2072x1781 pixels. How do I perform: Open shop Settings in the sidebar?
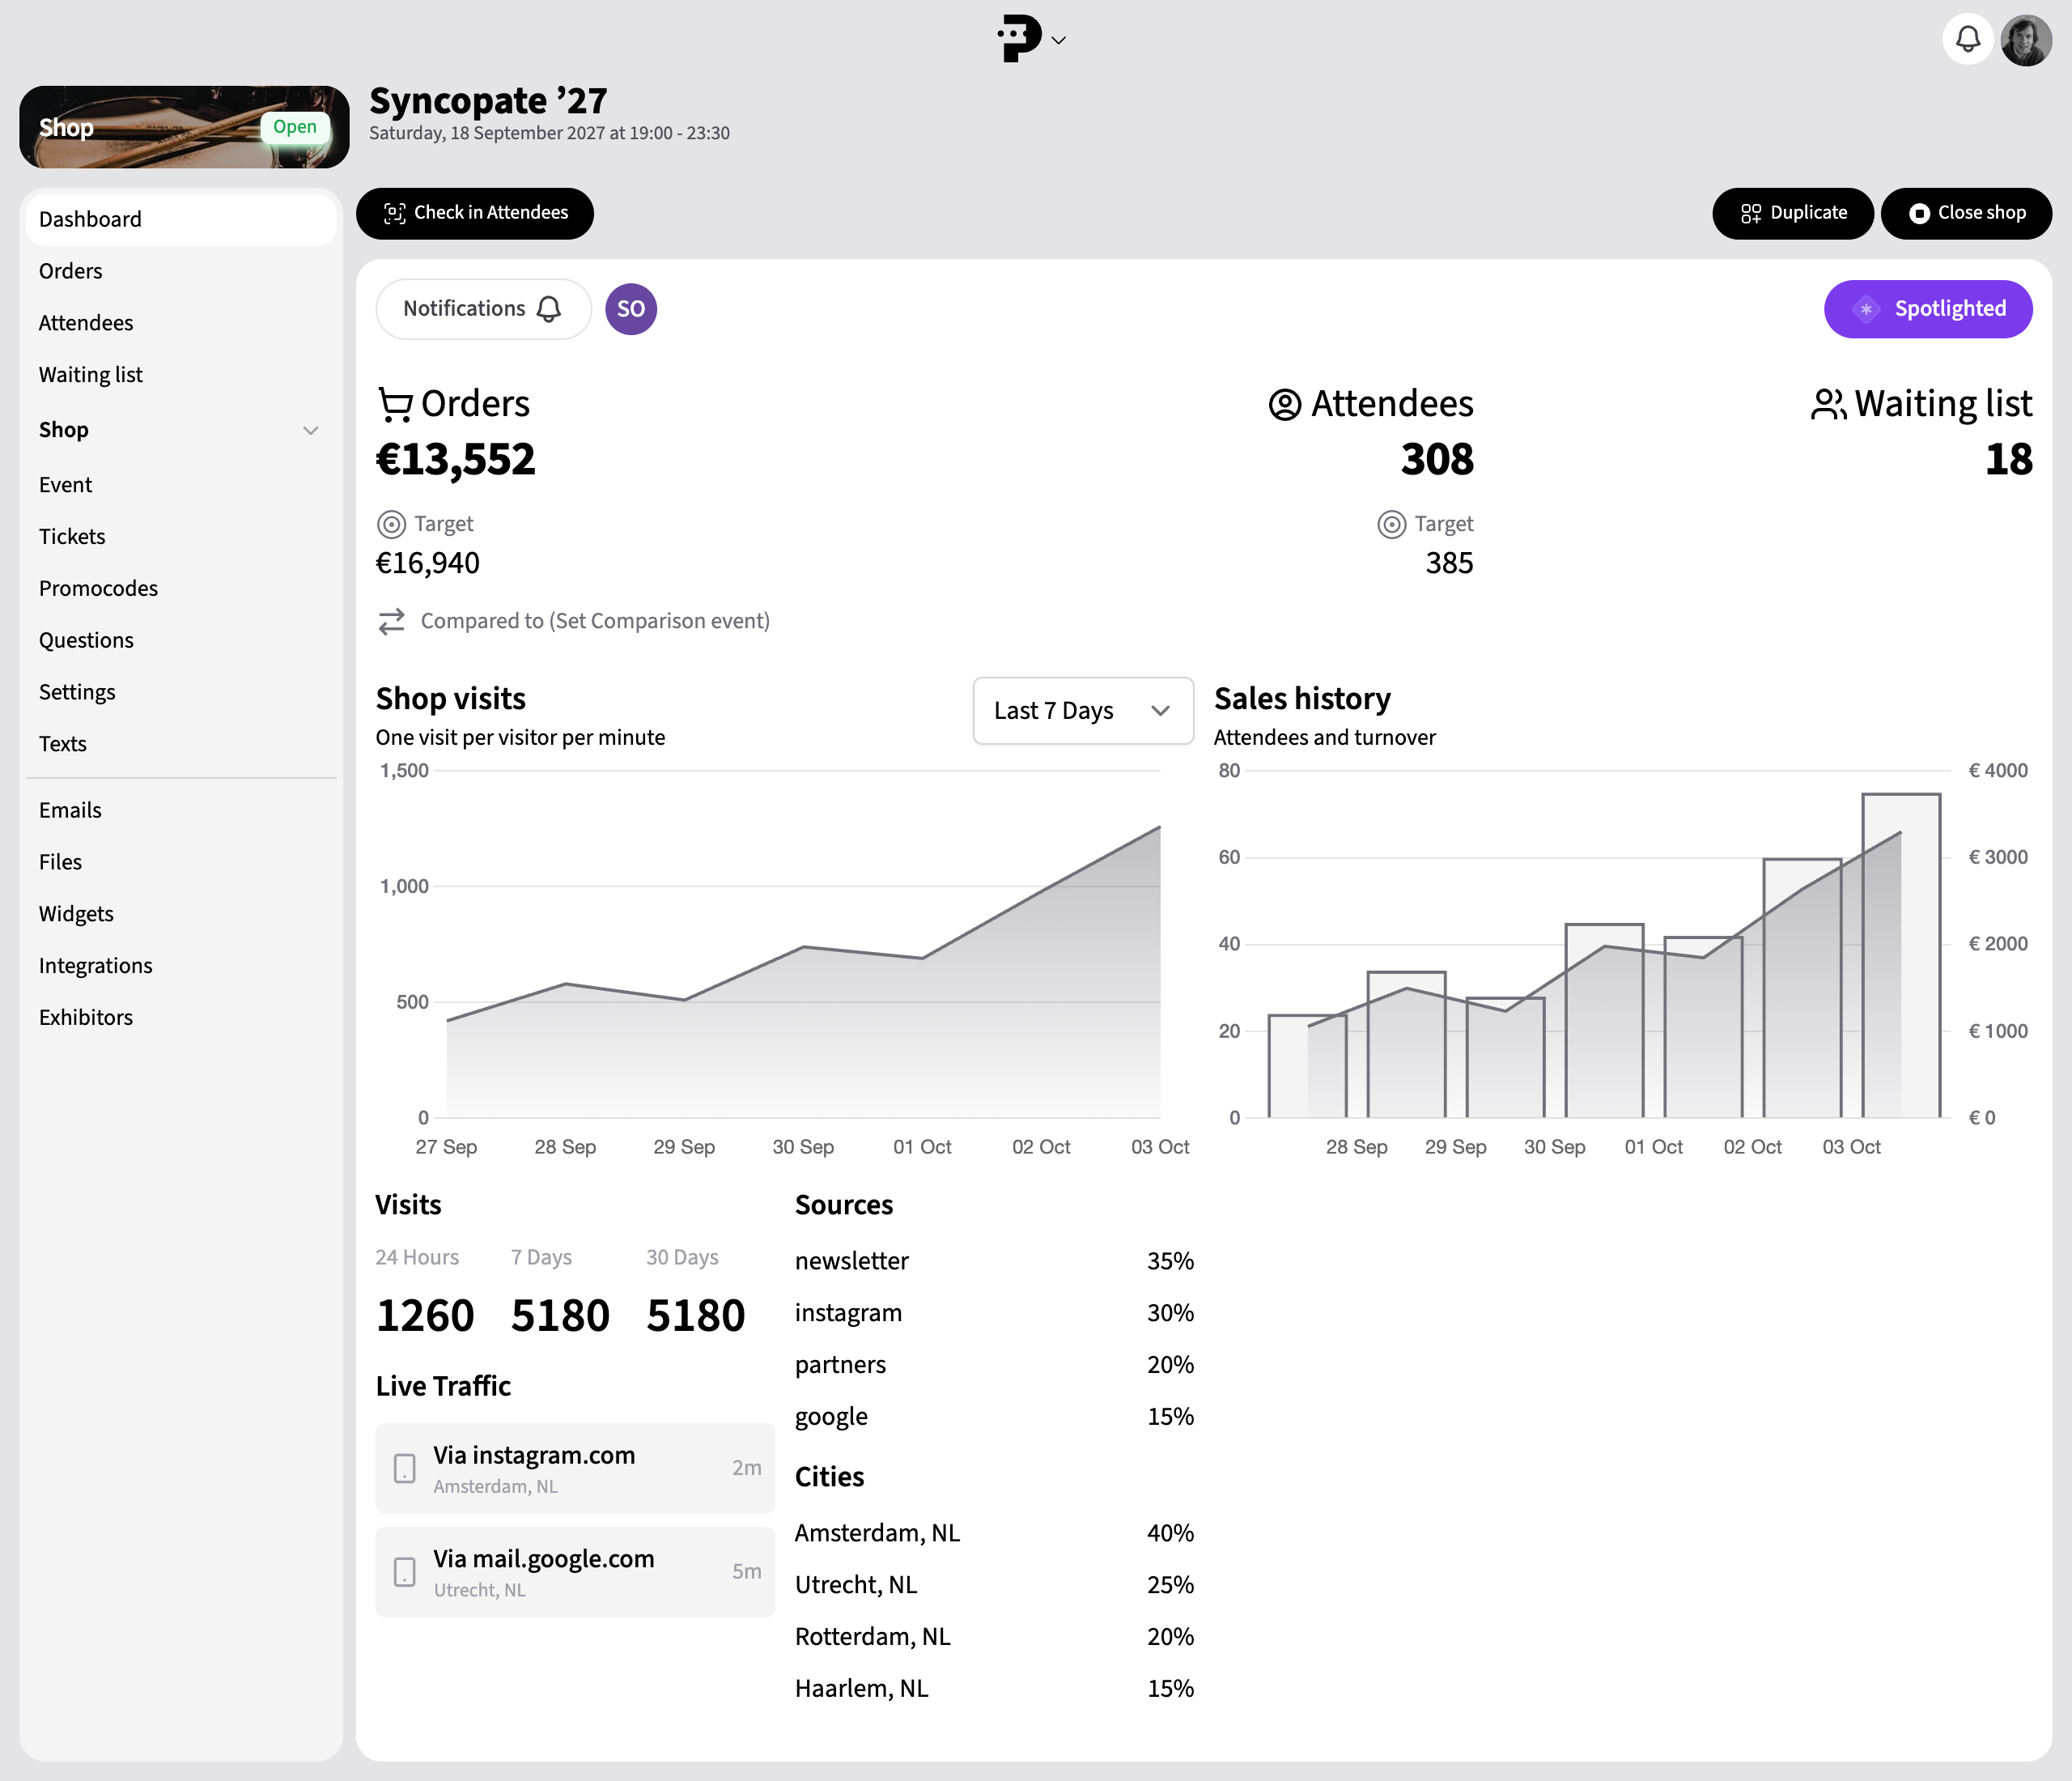click(180, 693)
